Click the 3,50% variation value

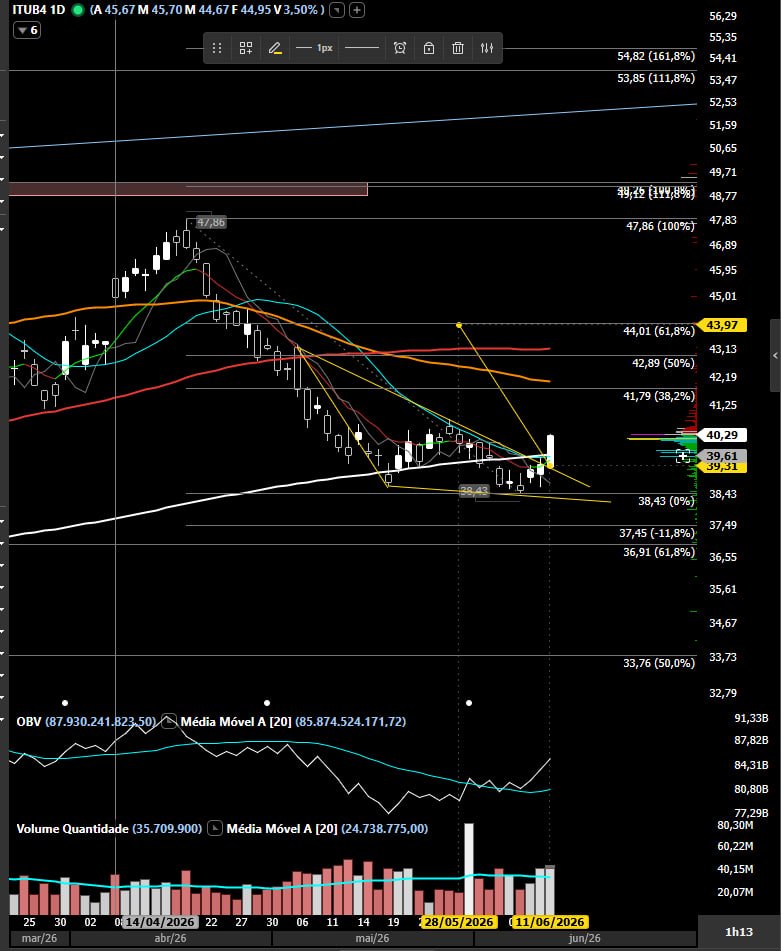(299, 10)
